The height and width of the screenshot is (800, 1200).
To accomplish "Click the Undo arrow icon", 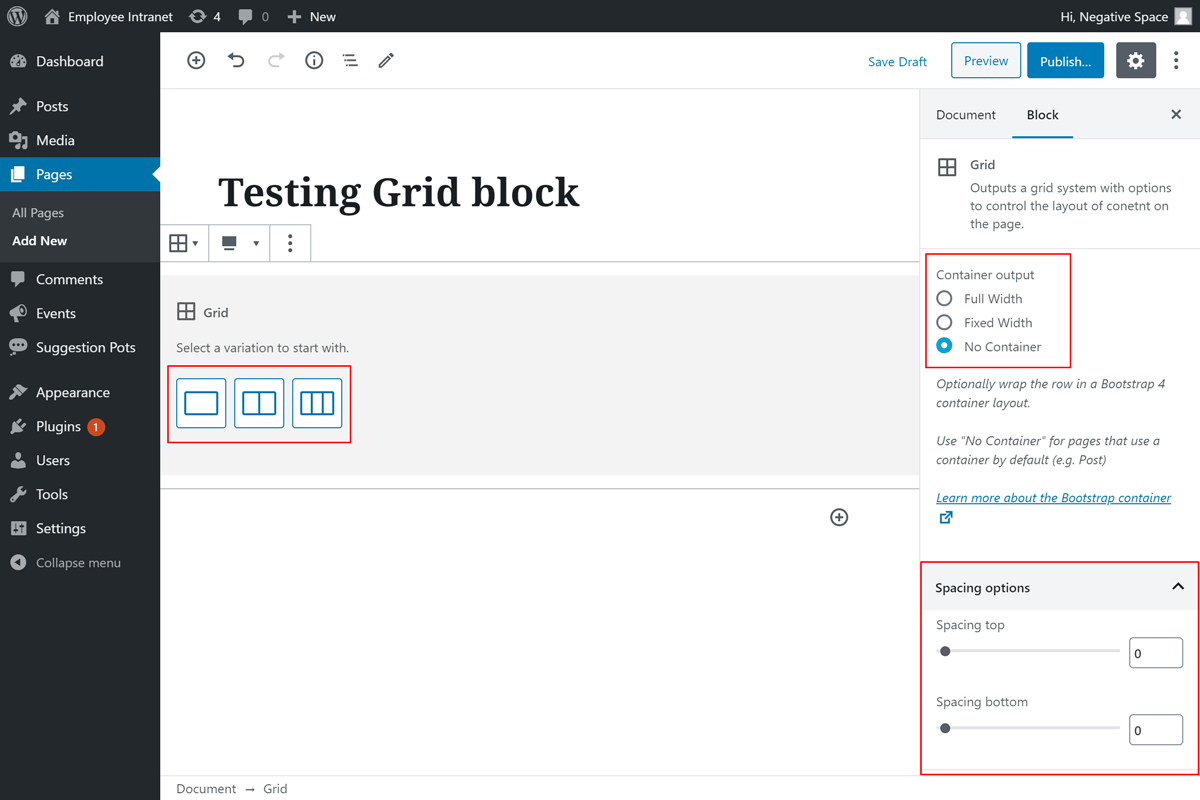I will coord(236,61).
